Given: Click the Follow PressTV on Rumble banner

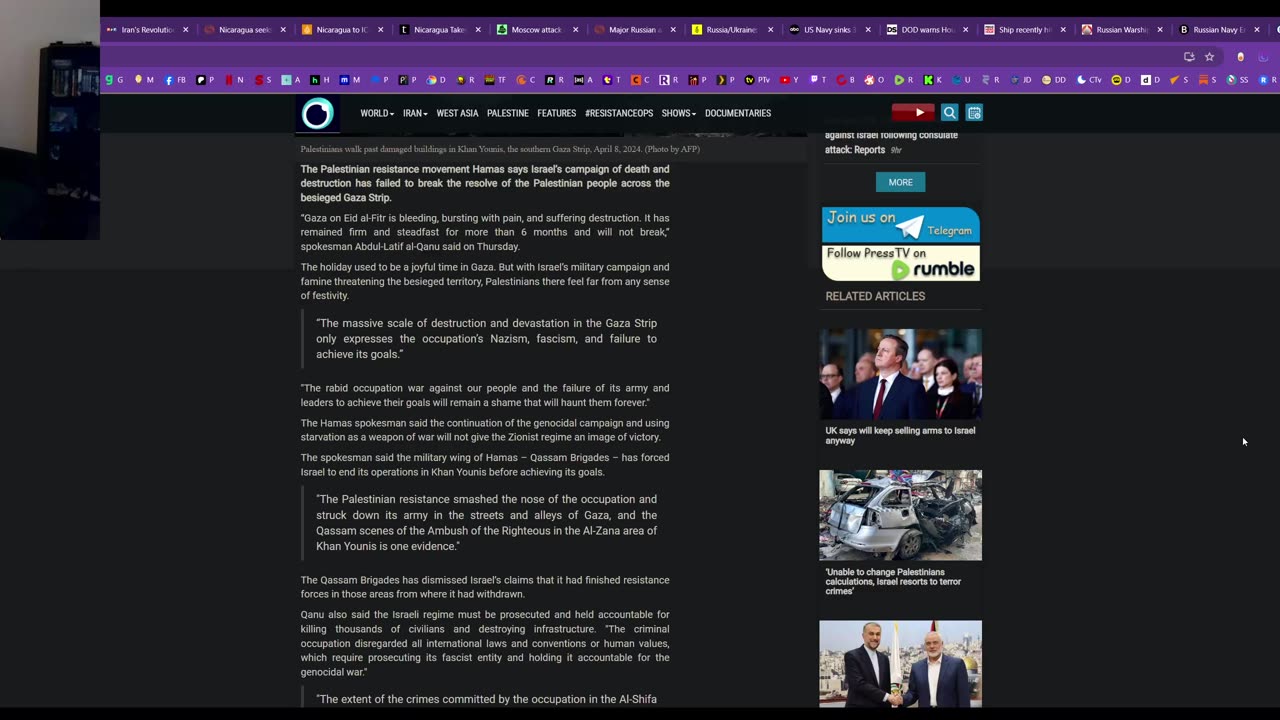Looking at the screenshot, I should (901, 263).
